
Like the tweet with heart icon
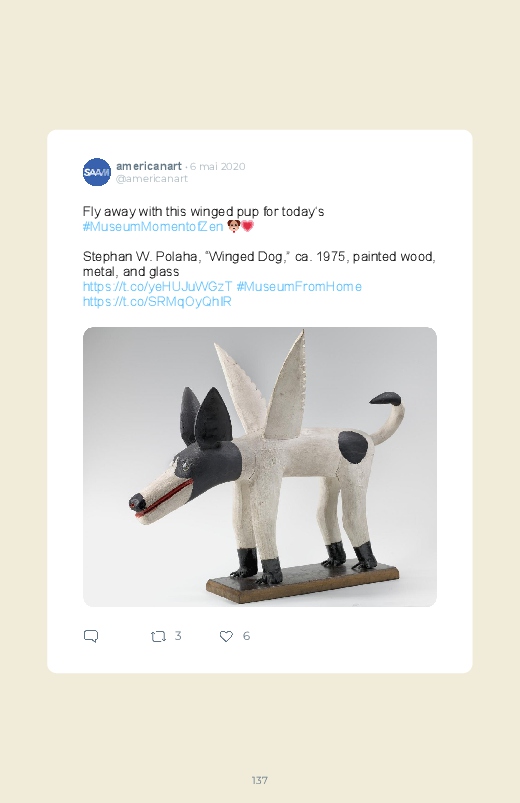[226, 636]
